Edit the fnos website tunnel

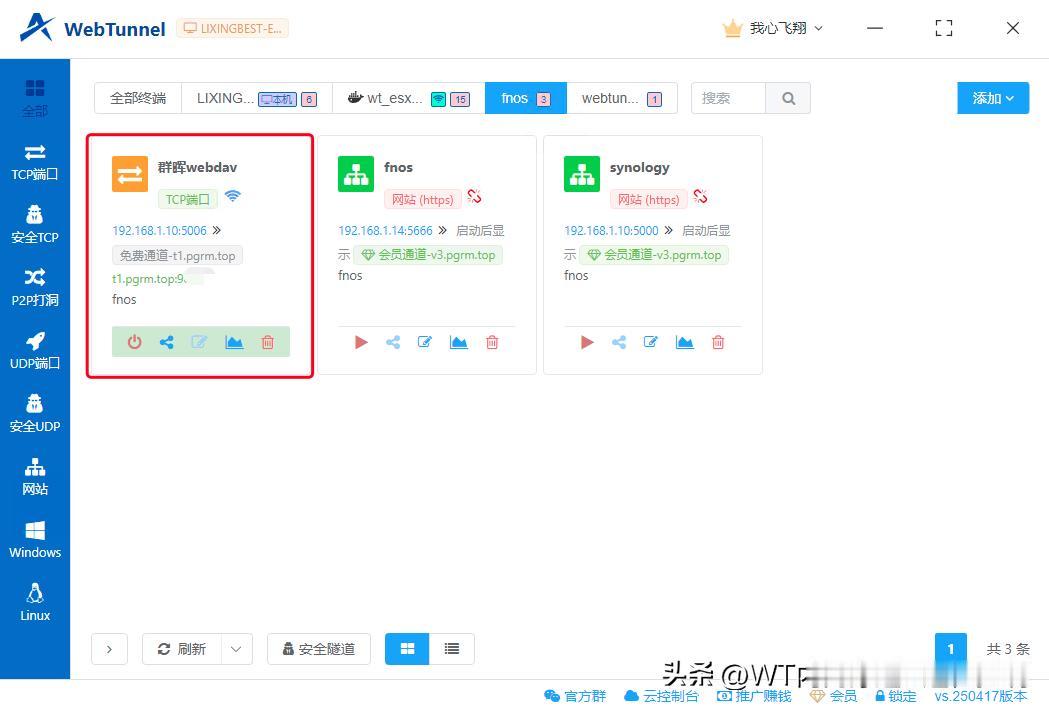click(x=425, y=342)
